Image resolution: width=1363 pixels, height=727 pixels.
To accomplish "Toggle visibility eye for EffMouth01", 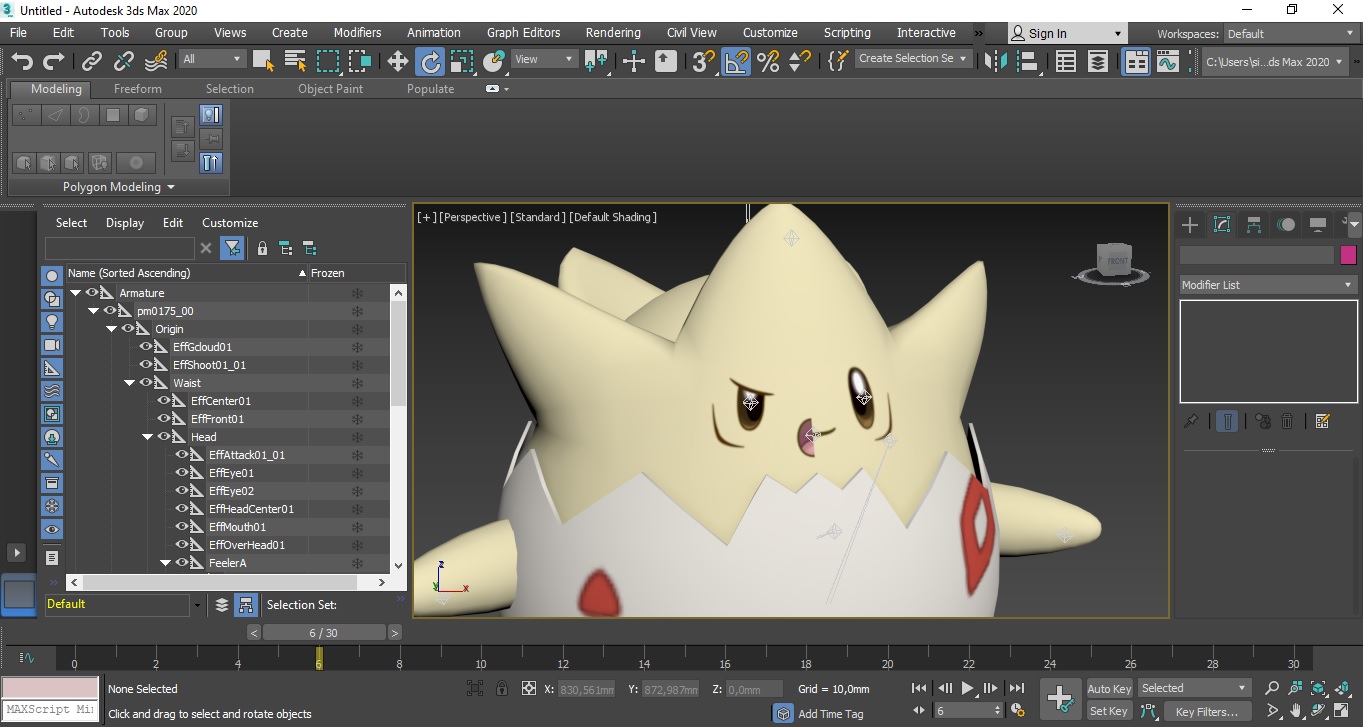I will coord(182,527).
